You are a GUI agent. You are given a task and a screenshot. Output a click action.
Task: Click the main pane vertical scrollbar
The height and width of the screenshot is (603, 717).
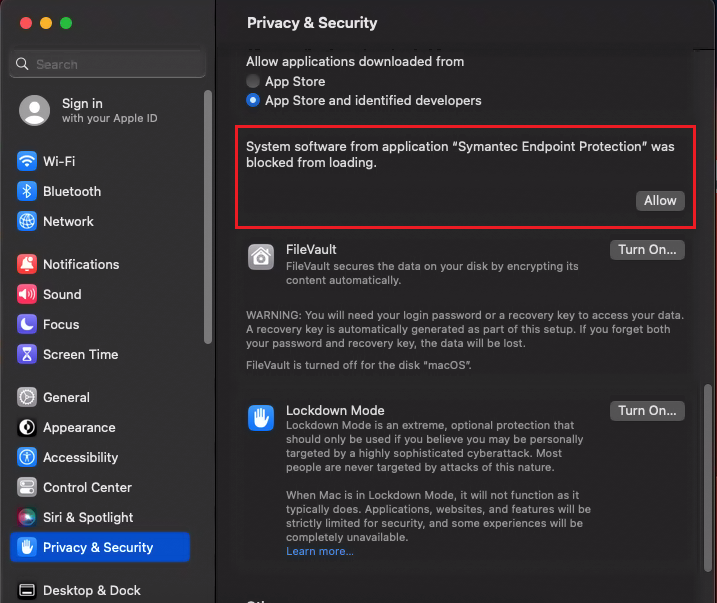708,477
